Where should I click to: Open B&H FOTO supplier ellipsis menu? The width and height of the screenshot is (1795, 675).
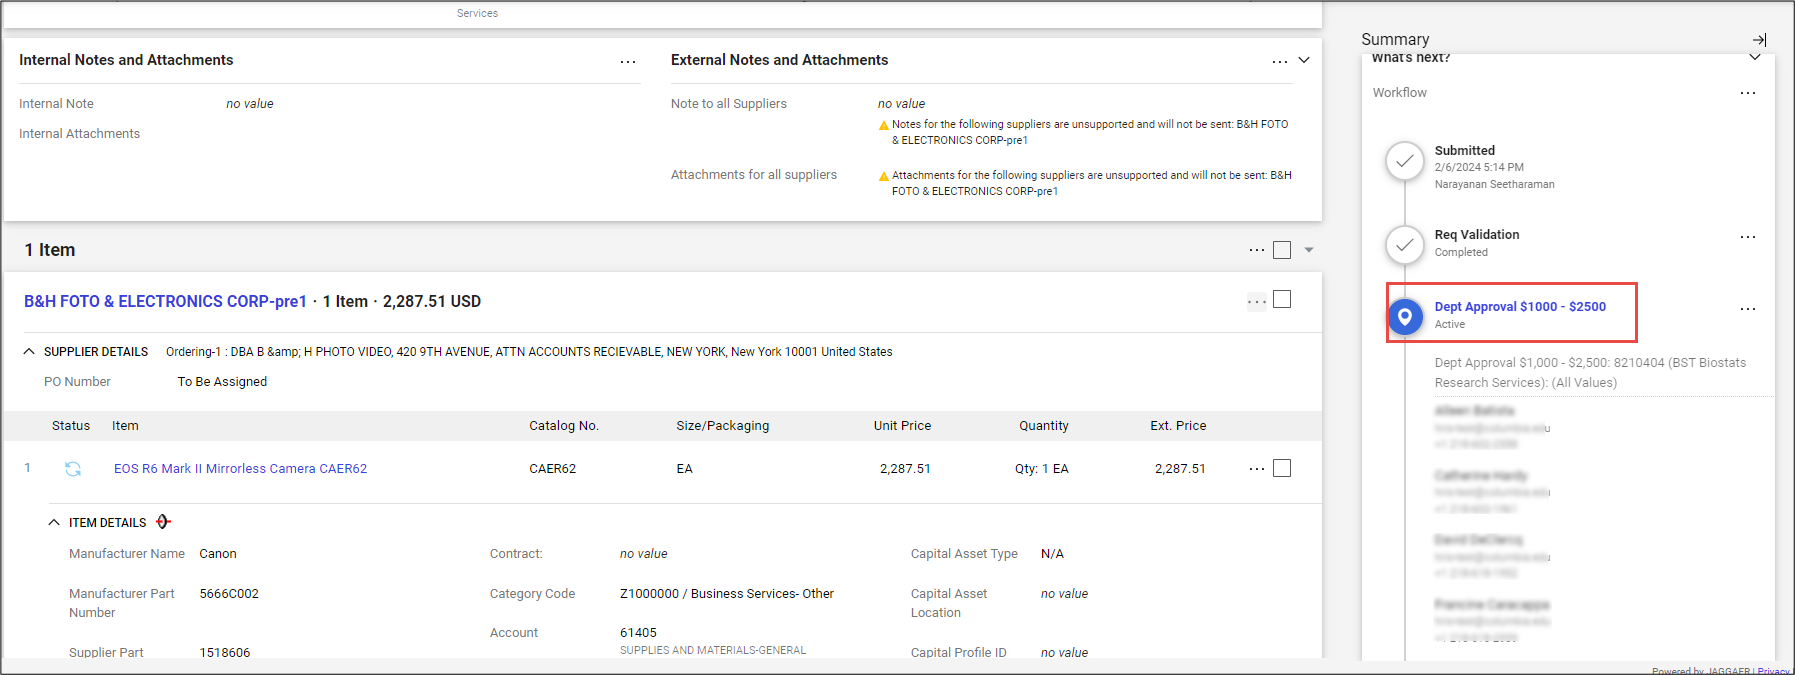1257,301
